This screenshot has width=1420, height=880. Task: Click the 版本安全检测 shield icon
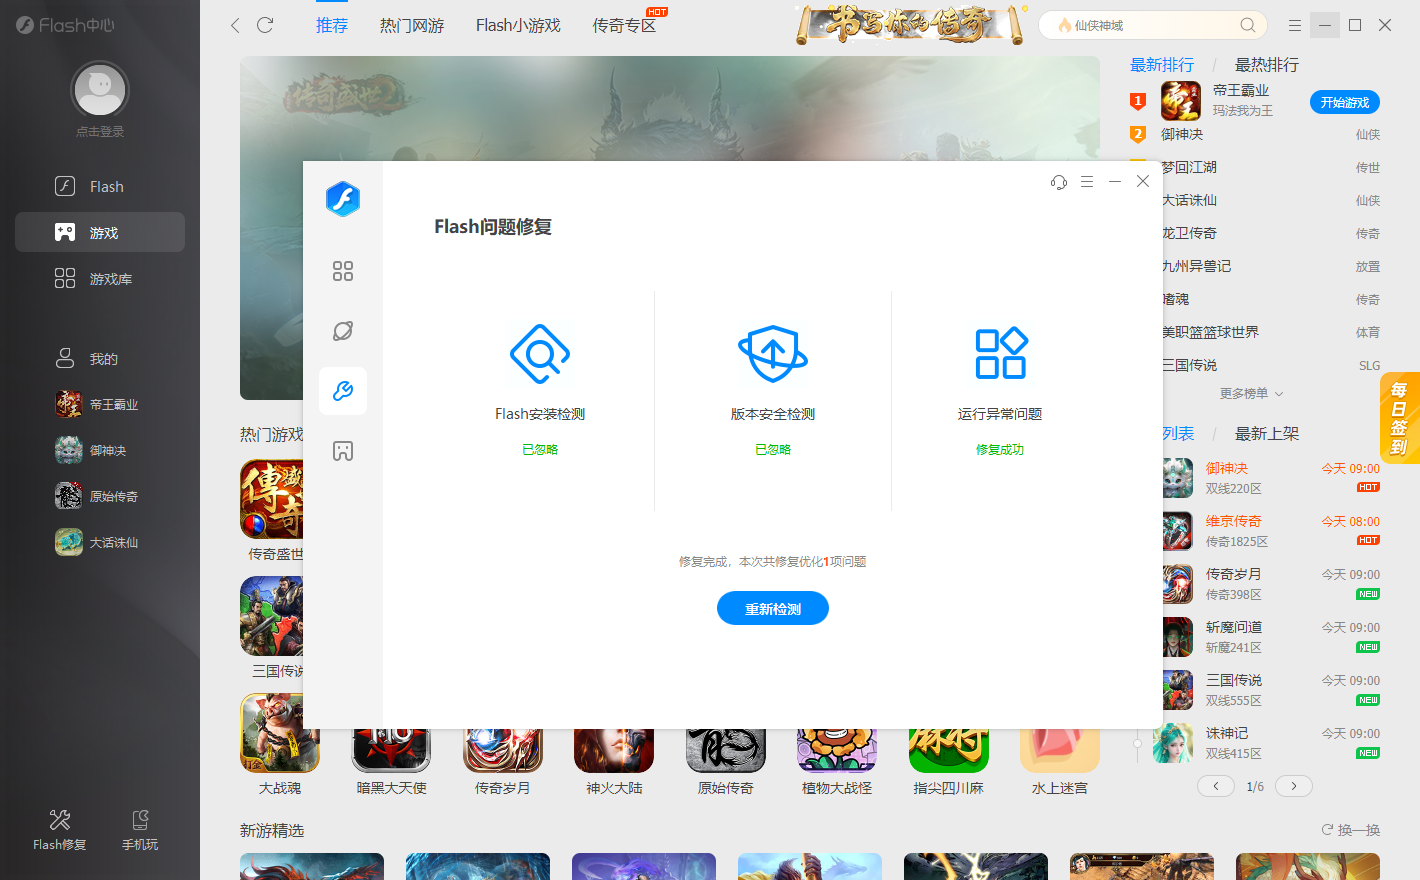click(773, 354)
